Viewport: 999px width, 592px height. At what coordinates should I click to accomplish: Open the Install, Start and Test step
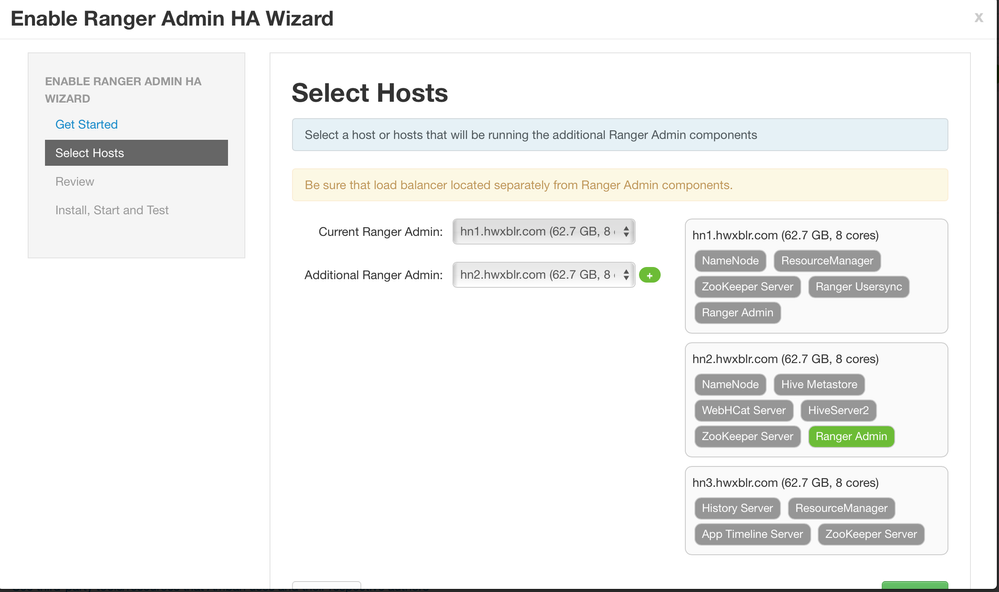click(x=112, y=210)
